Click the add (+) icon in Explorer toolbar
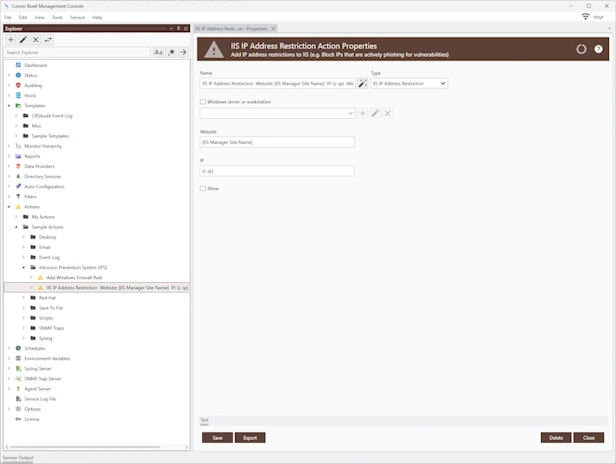 pos(11,40)
